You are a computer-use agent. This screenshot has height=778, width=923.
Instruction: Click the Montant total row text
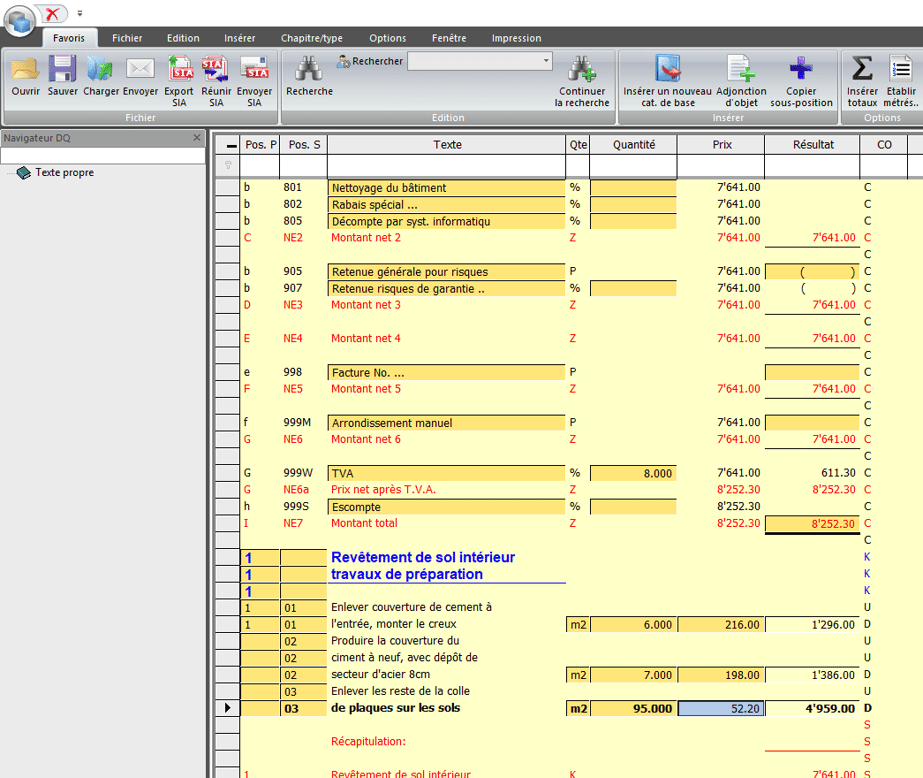[364, 523]
